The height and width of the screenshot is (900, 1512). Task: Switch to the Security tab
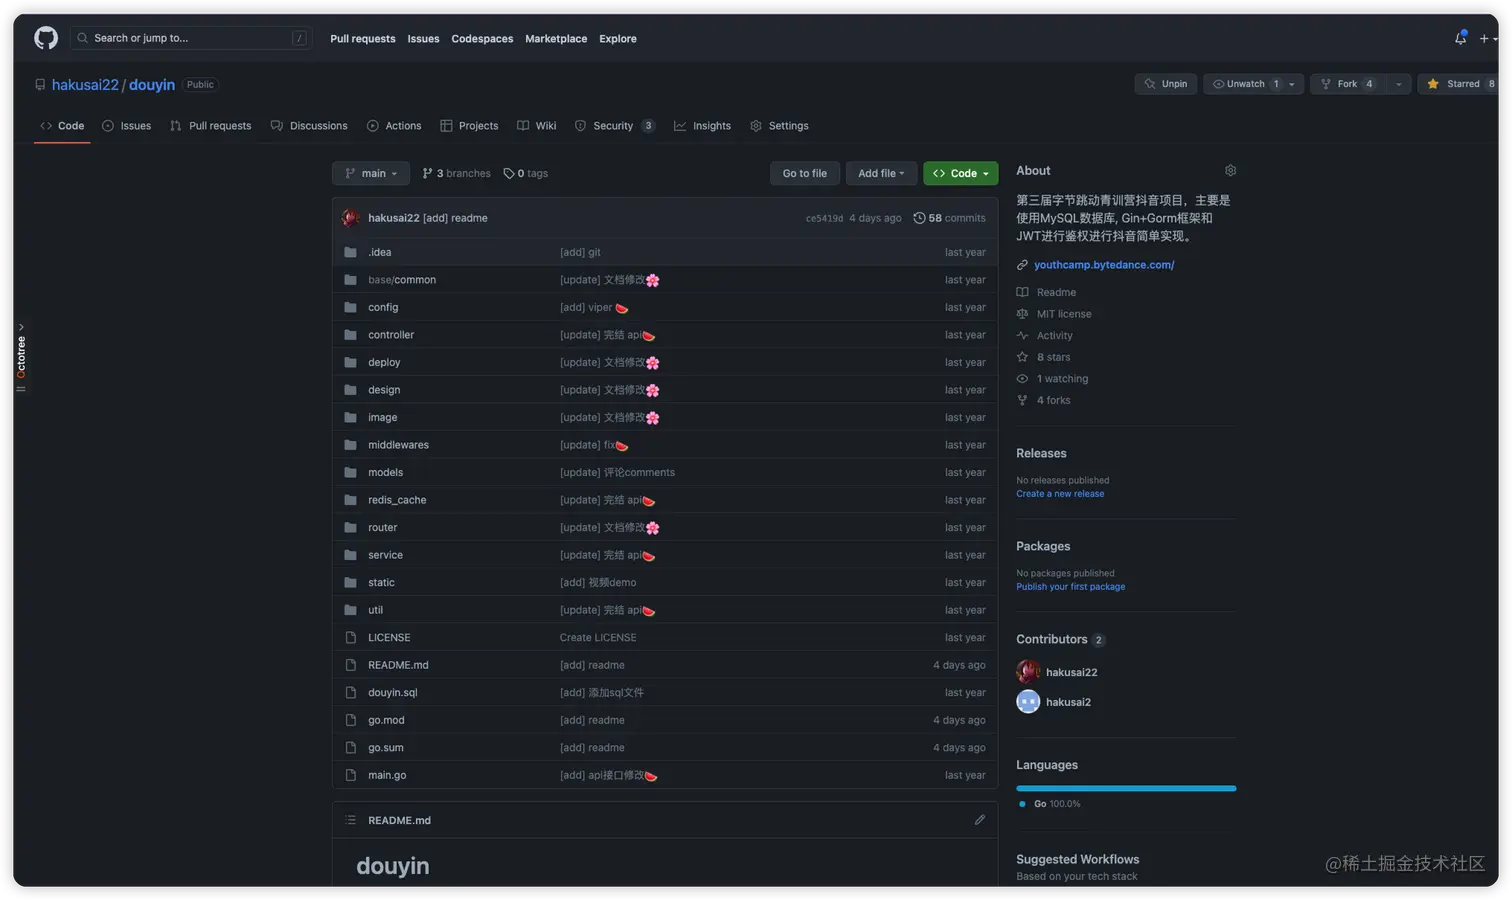click(x=614, y=126)
